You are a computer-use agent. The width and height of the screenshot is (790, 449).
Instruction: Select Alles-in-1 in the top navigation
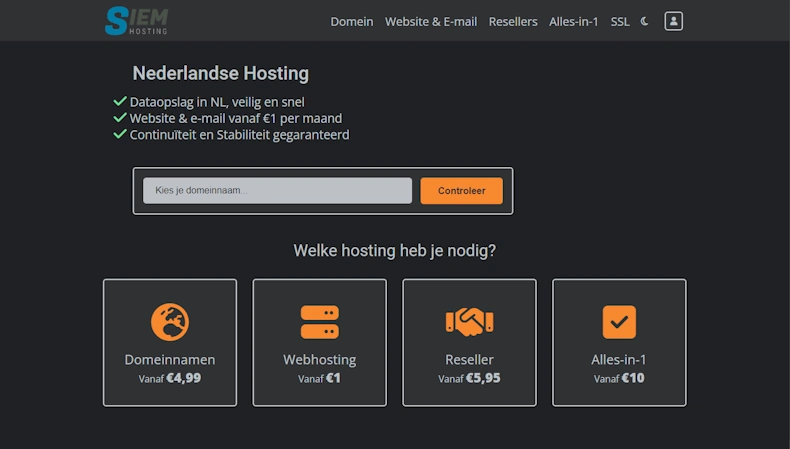[x=574, y=21]
